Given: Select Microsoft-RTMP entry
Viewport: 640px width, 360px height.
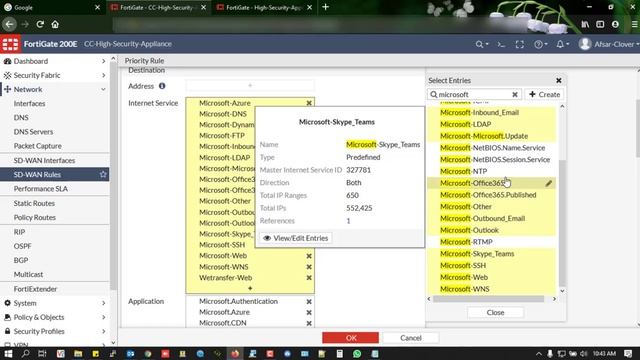Looking at the screenshot, I should (x=491, y=242).
